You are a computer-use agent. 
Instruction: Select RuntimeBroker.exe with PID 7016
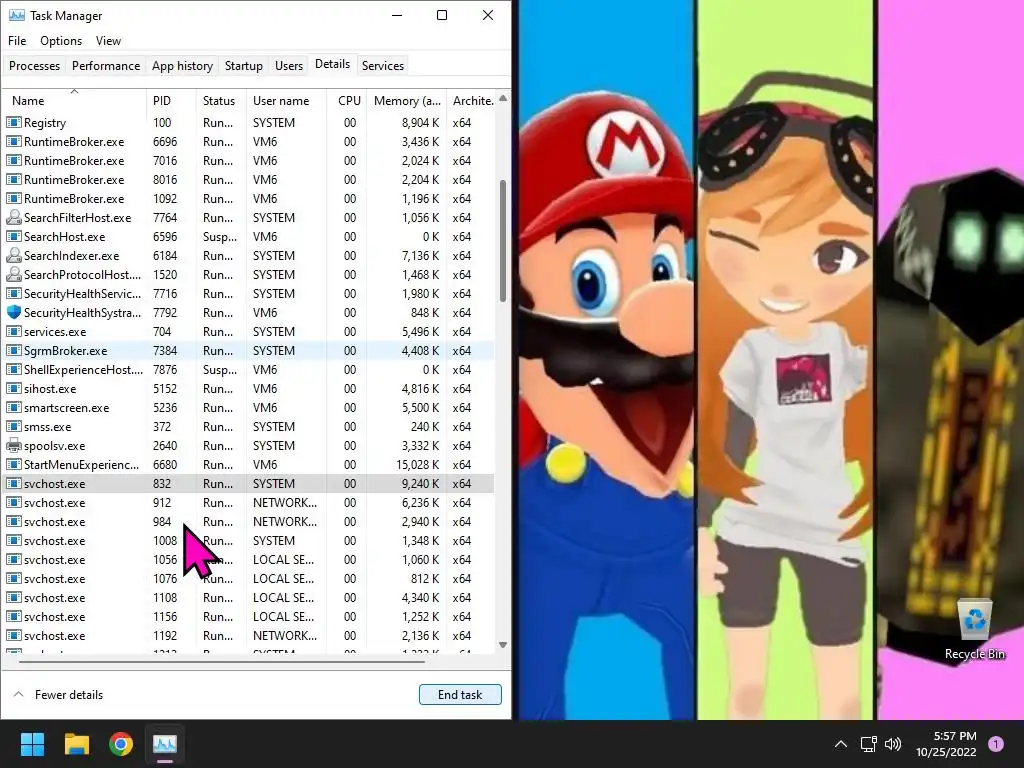point(248,161)
